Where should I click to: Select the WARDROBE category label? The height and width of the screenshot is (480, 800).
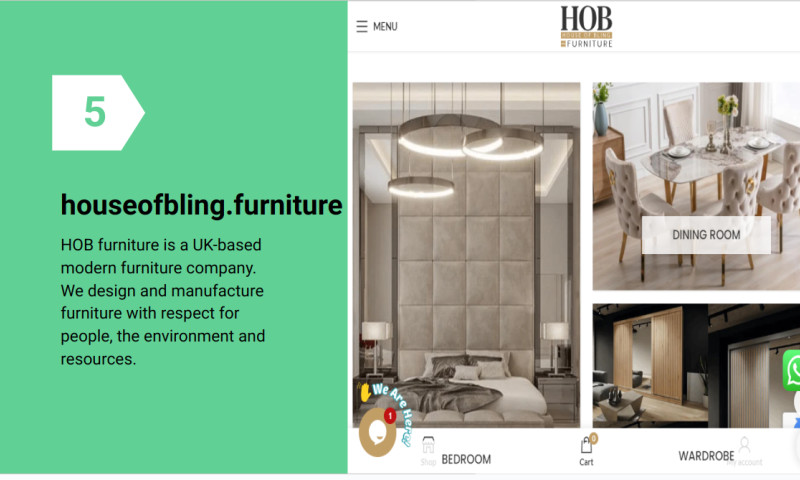click(x=706, y=456)
